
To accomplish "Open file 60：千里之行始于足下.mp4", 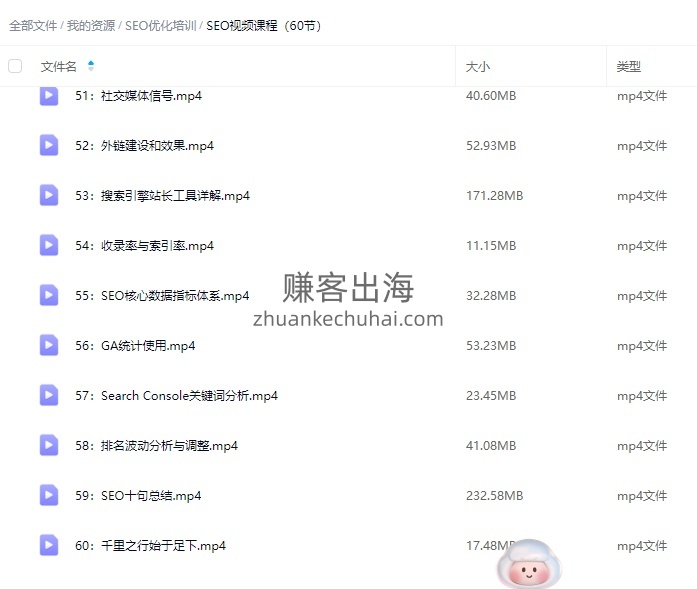I will [x=163, y=546].
